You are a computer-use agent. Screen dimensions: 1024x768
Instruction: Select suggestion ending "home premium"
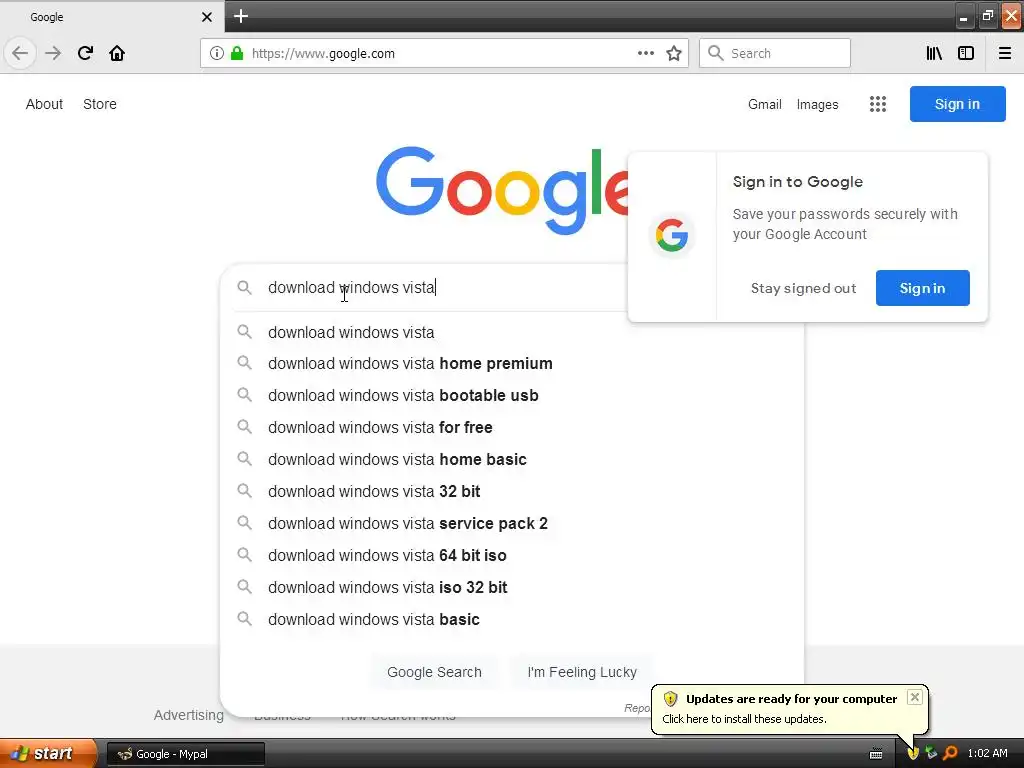pos(512,364)
